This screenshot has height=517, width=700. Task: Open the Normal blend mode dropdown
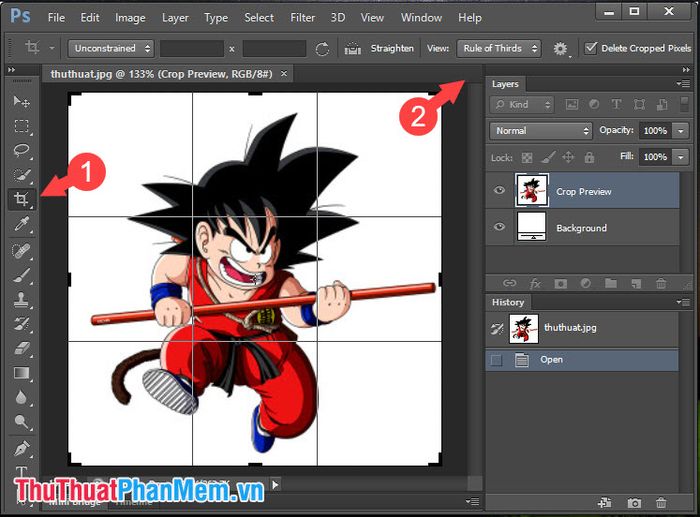pos(541,131)
